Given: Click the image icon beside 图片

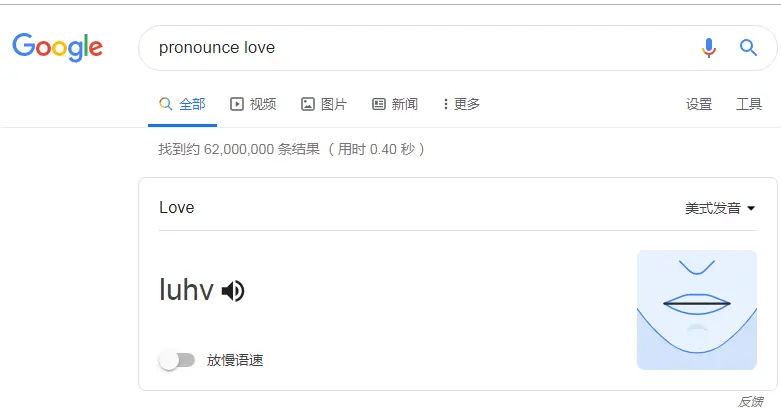Looking at the screenshot, I should point(308,104).
